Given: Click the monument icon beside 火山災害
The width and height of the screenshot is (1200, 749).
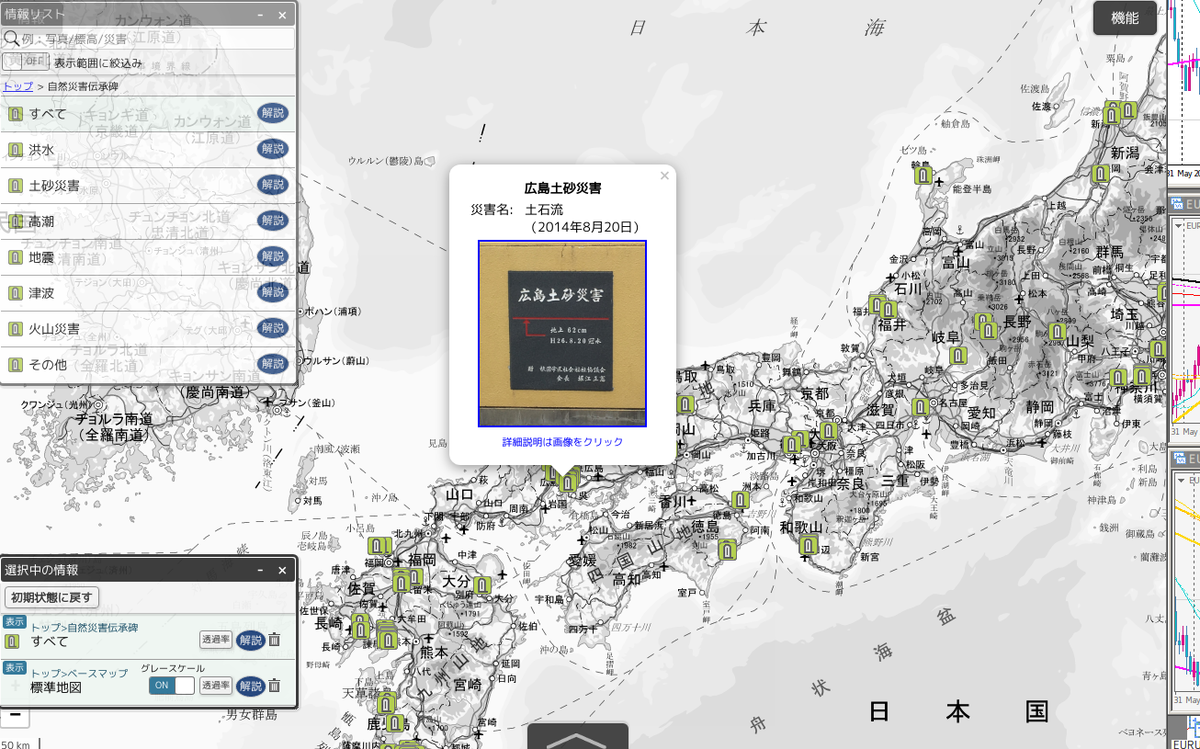Looking at the screenshot, I should pos(15,329).
